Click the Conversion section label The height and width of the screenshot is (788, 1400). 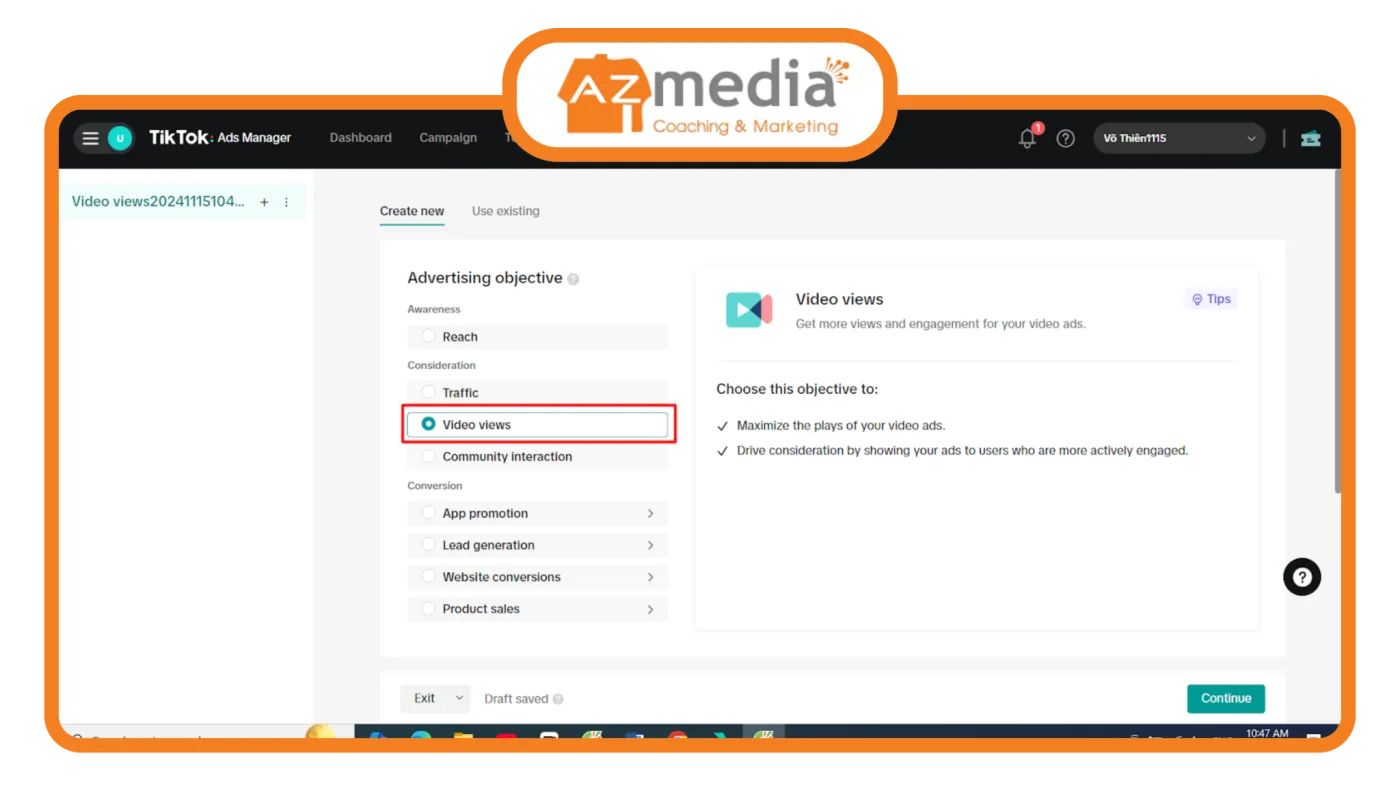pos(435,486)
